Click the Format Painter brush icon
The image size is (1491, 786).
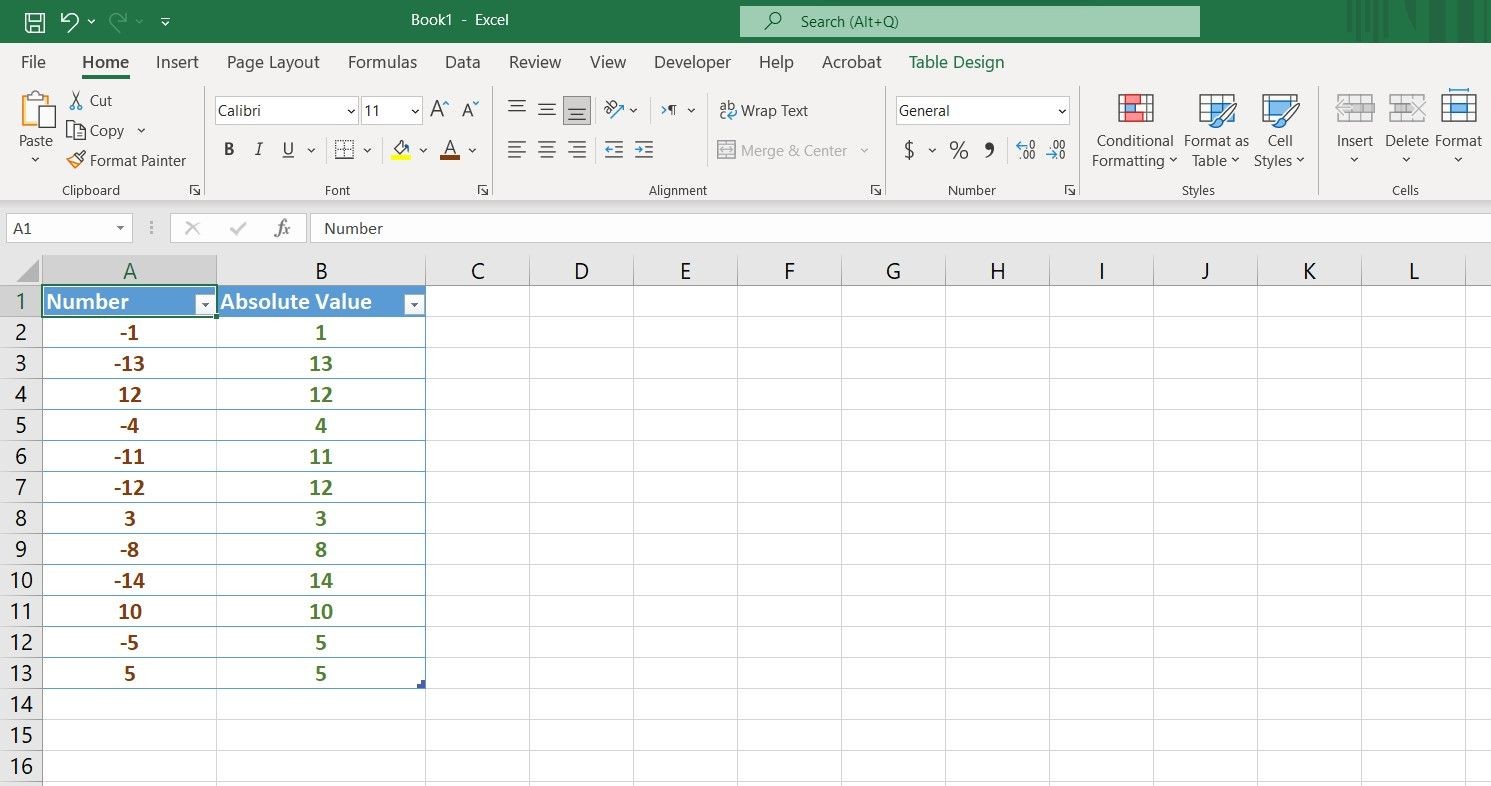click(x=76, y=160)
